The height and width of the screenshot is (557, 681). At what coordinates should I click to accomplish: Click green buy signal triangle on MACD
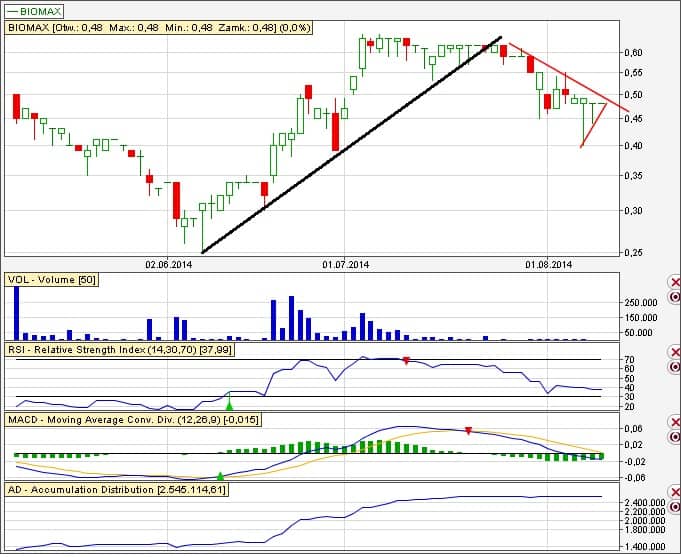(x=220, y=476)
